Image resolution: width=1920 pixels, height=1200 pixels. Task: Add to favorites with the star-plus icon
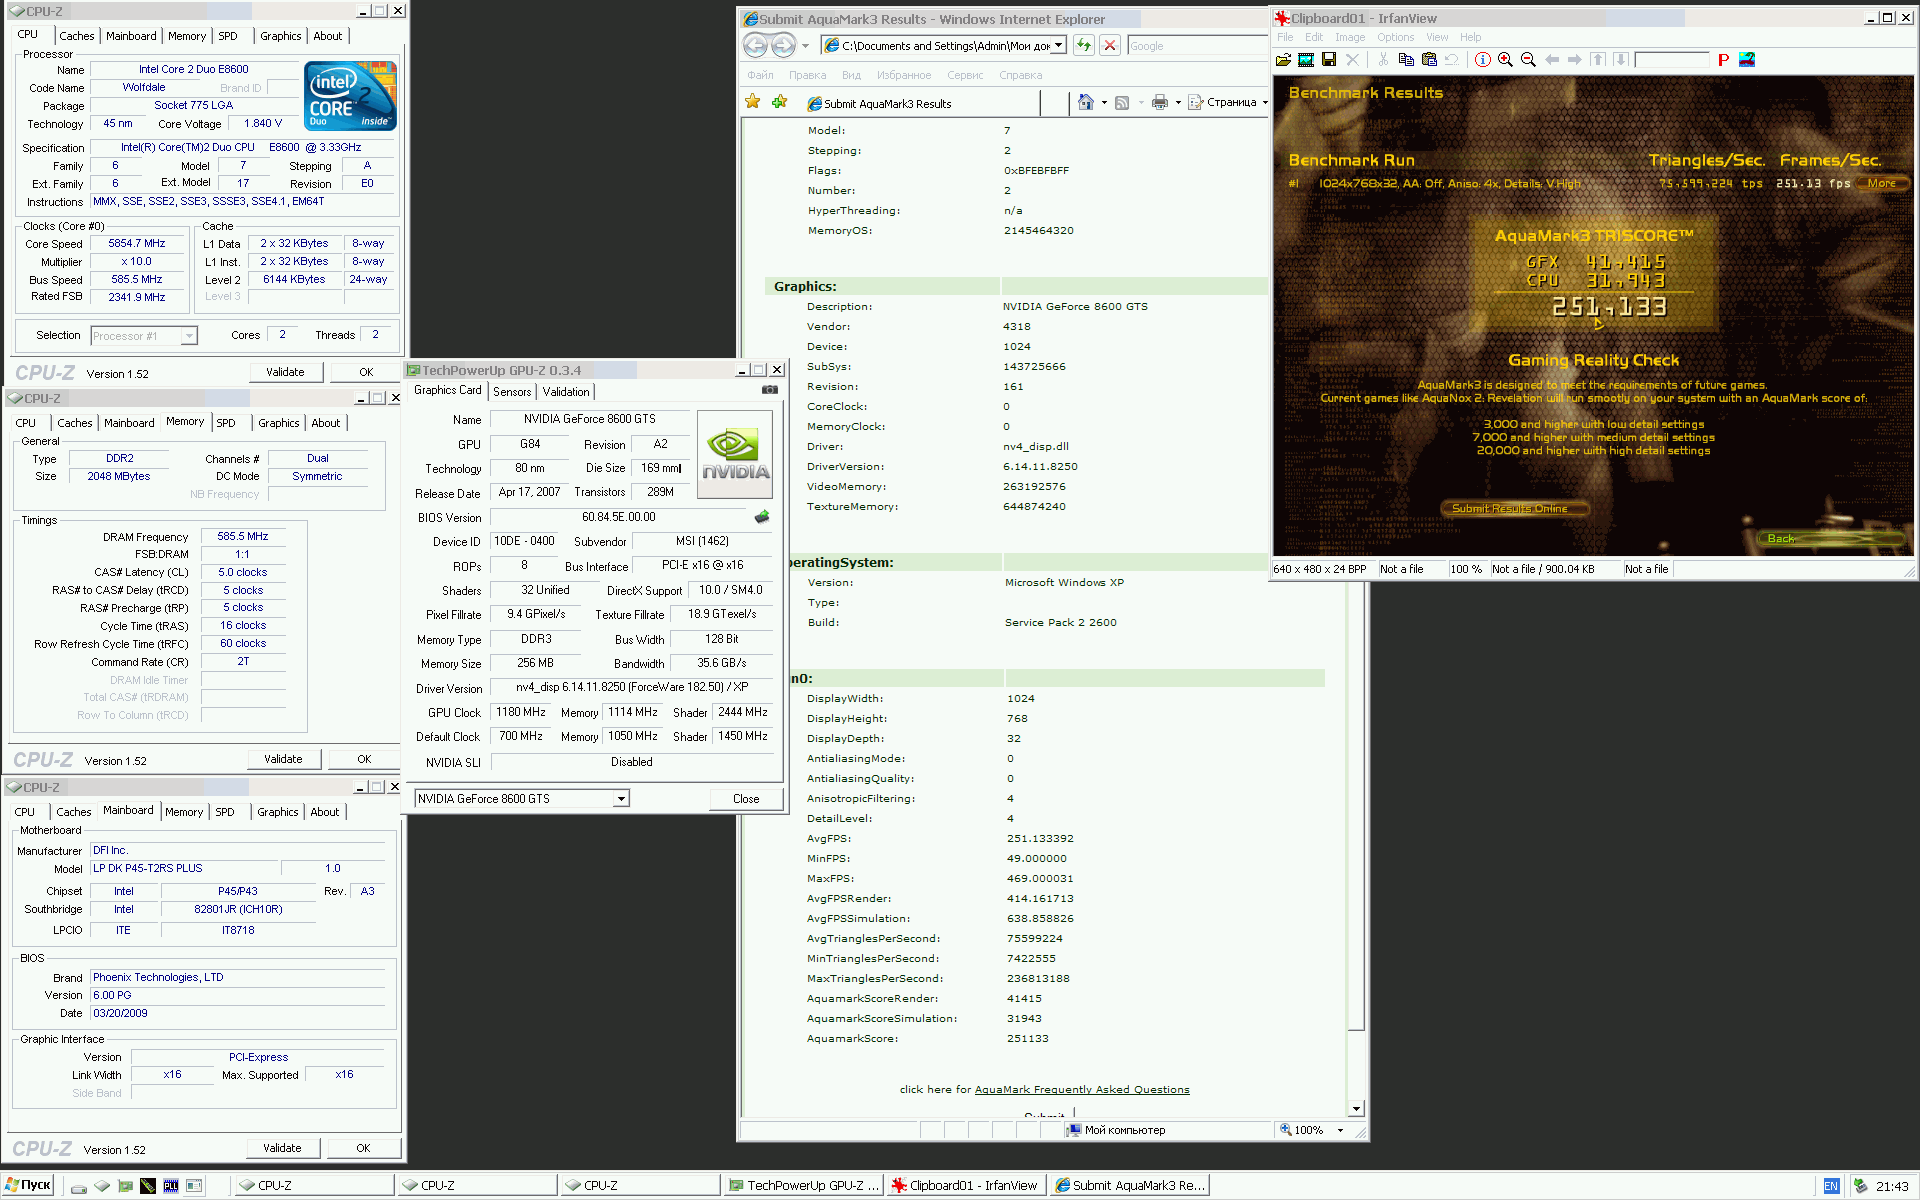779,102
